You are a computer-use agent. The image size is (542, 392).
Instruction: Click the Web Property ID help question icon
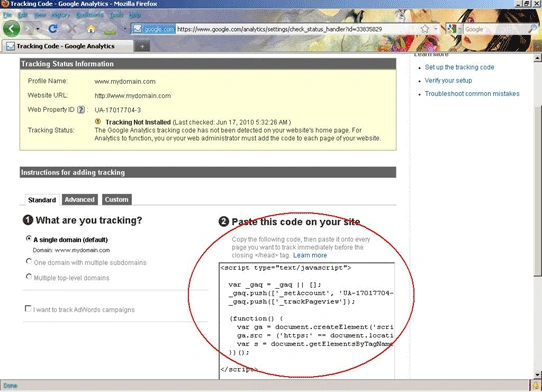point(81,110)
